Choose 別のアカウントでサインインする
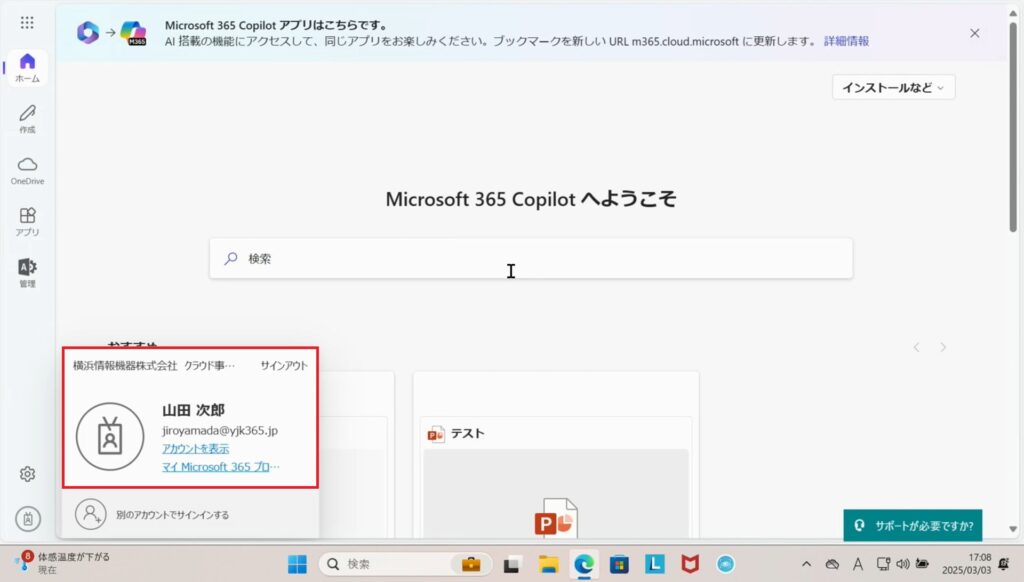1024x582 pixels. pos(172,515)
